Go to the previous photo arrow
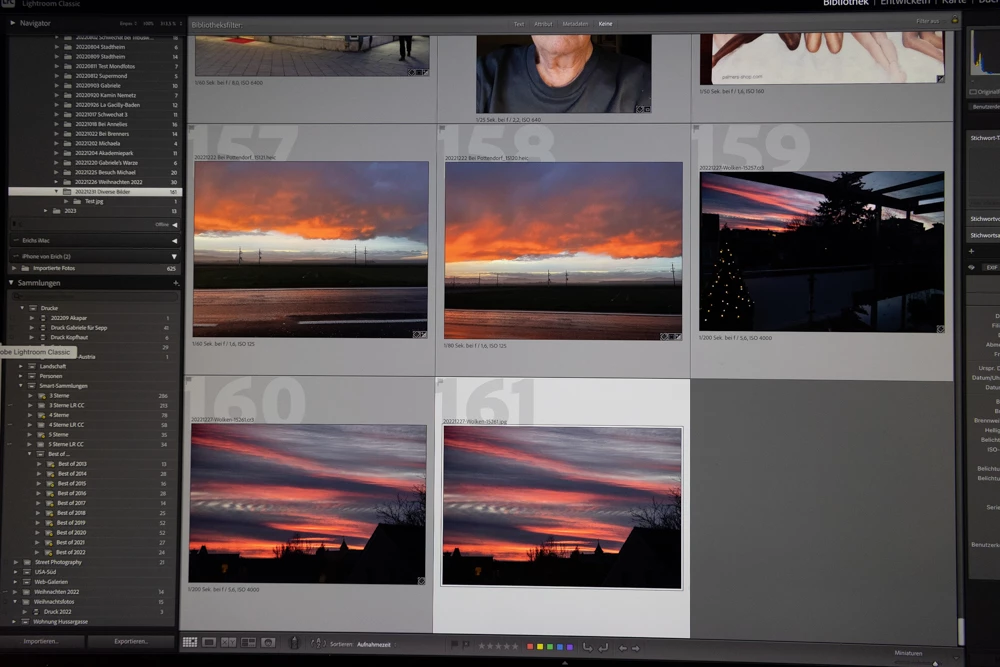 (x=622, y=648)
